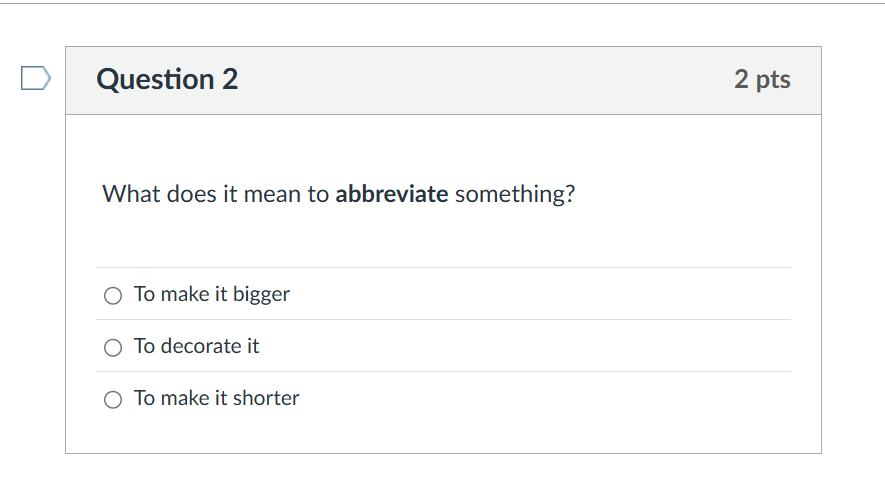This screenshot has height=479, width=885.
Task: Click the number '2' in the Question heading
Action: (229, 80)
